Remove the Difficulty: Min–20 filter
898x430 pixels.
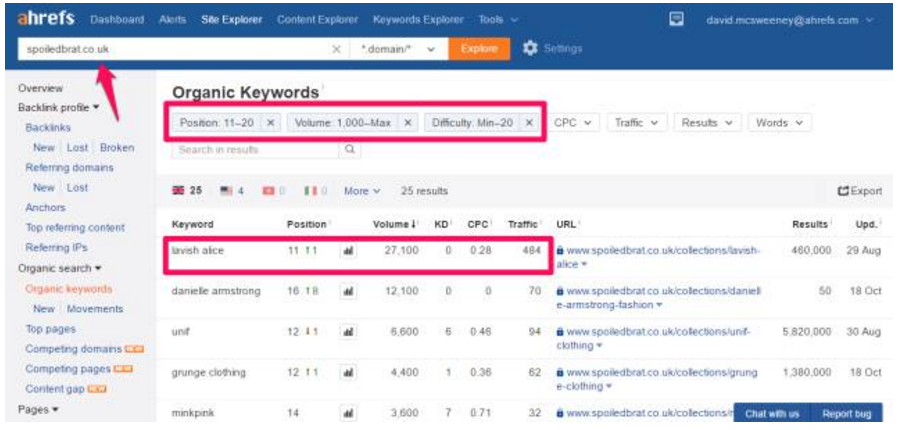click(x=529, y=123)
